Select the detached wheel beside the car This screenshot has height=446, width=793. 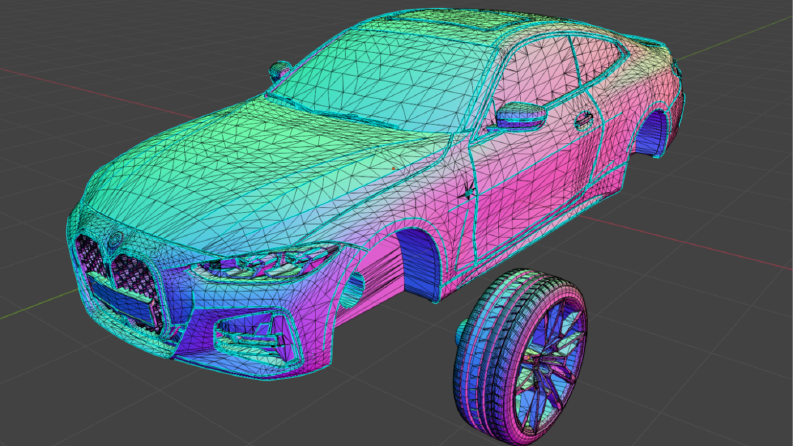tap(521, 358)
